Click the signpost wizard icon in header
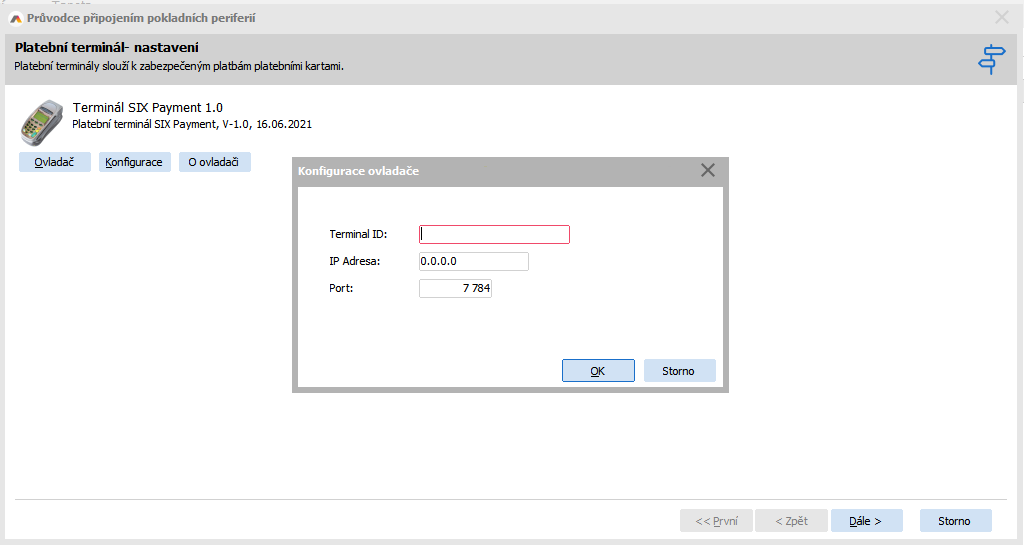 tap(990, 59)
